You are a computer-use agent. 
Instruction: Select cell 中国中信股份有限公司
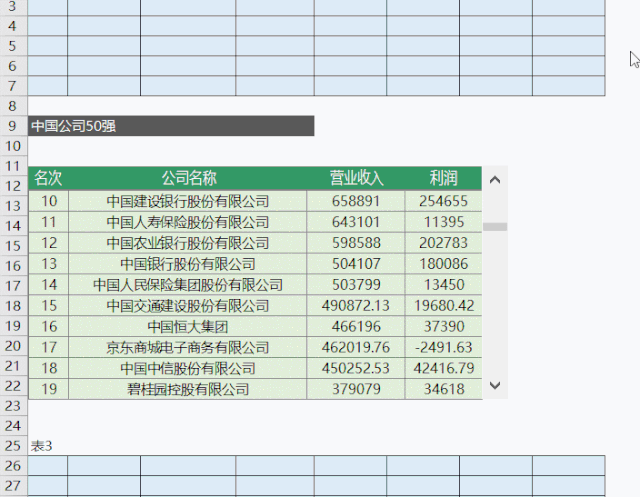[188, 368]
